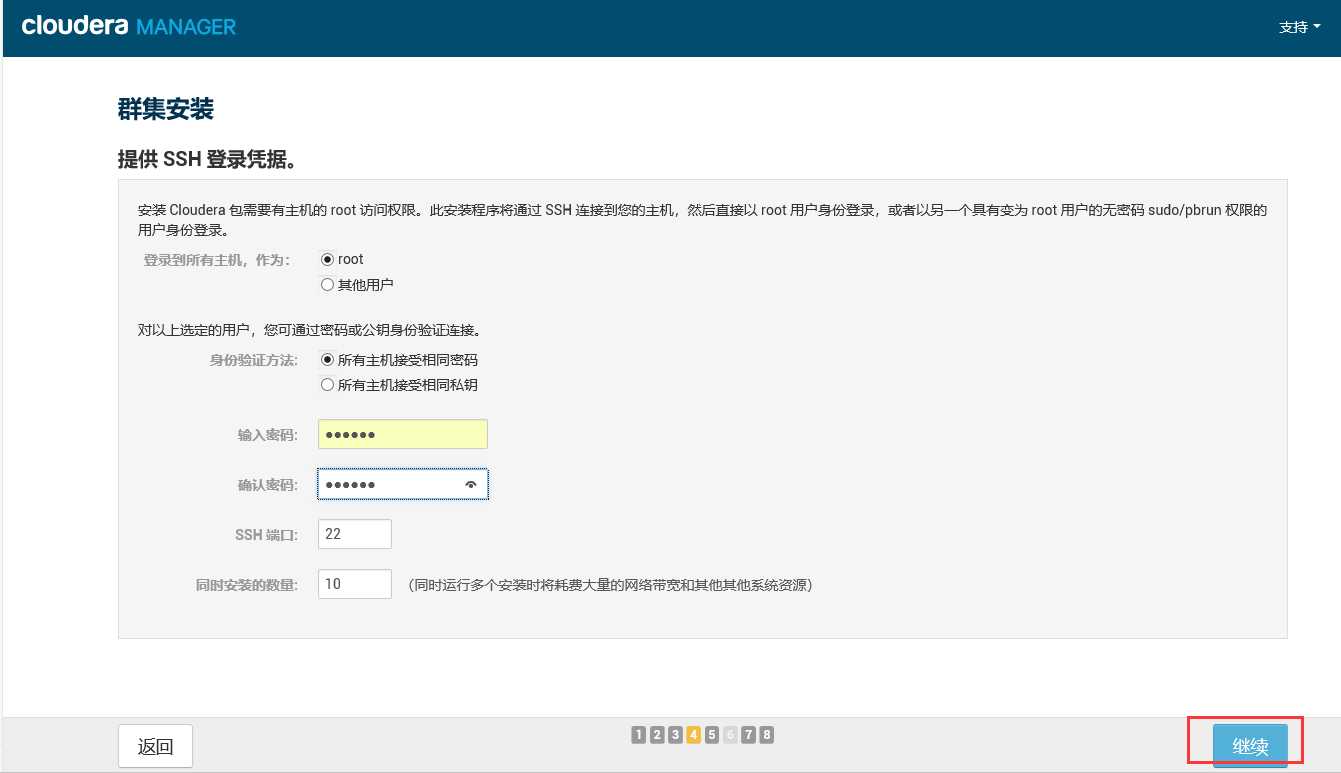Go to wizard step 6

coord(730,735)
